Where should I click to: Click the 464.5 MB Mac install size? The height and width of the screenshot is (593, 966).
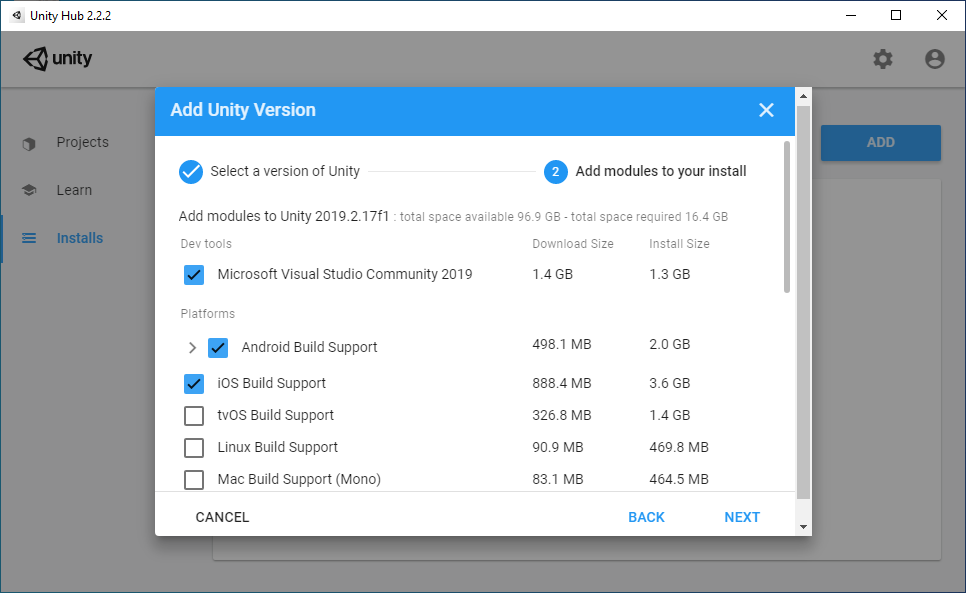[x=679, y=479]
